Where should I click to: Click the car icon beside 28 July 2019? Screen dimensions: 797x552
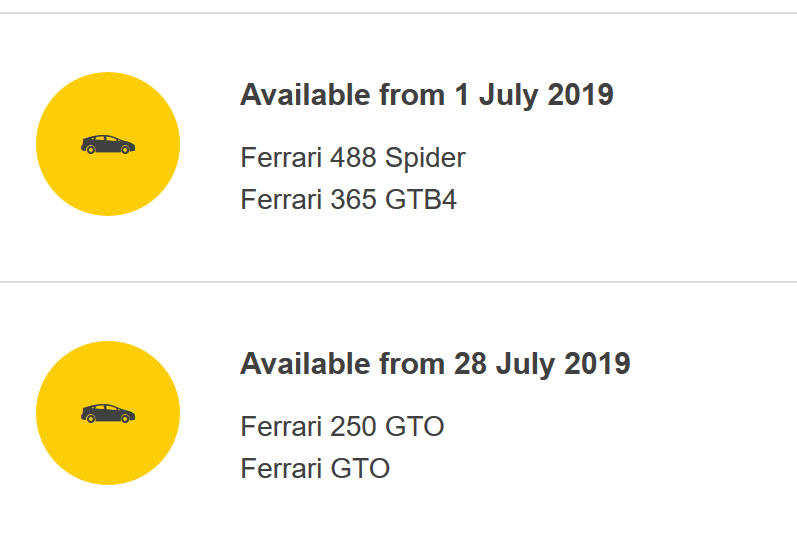point(108,413)
